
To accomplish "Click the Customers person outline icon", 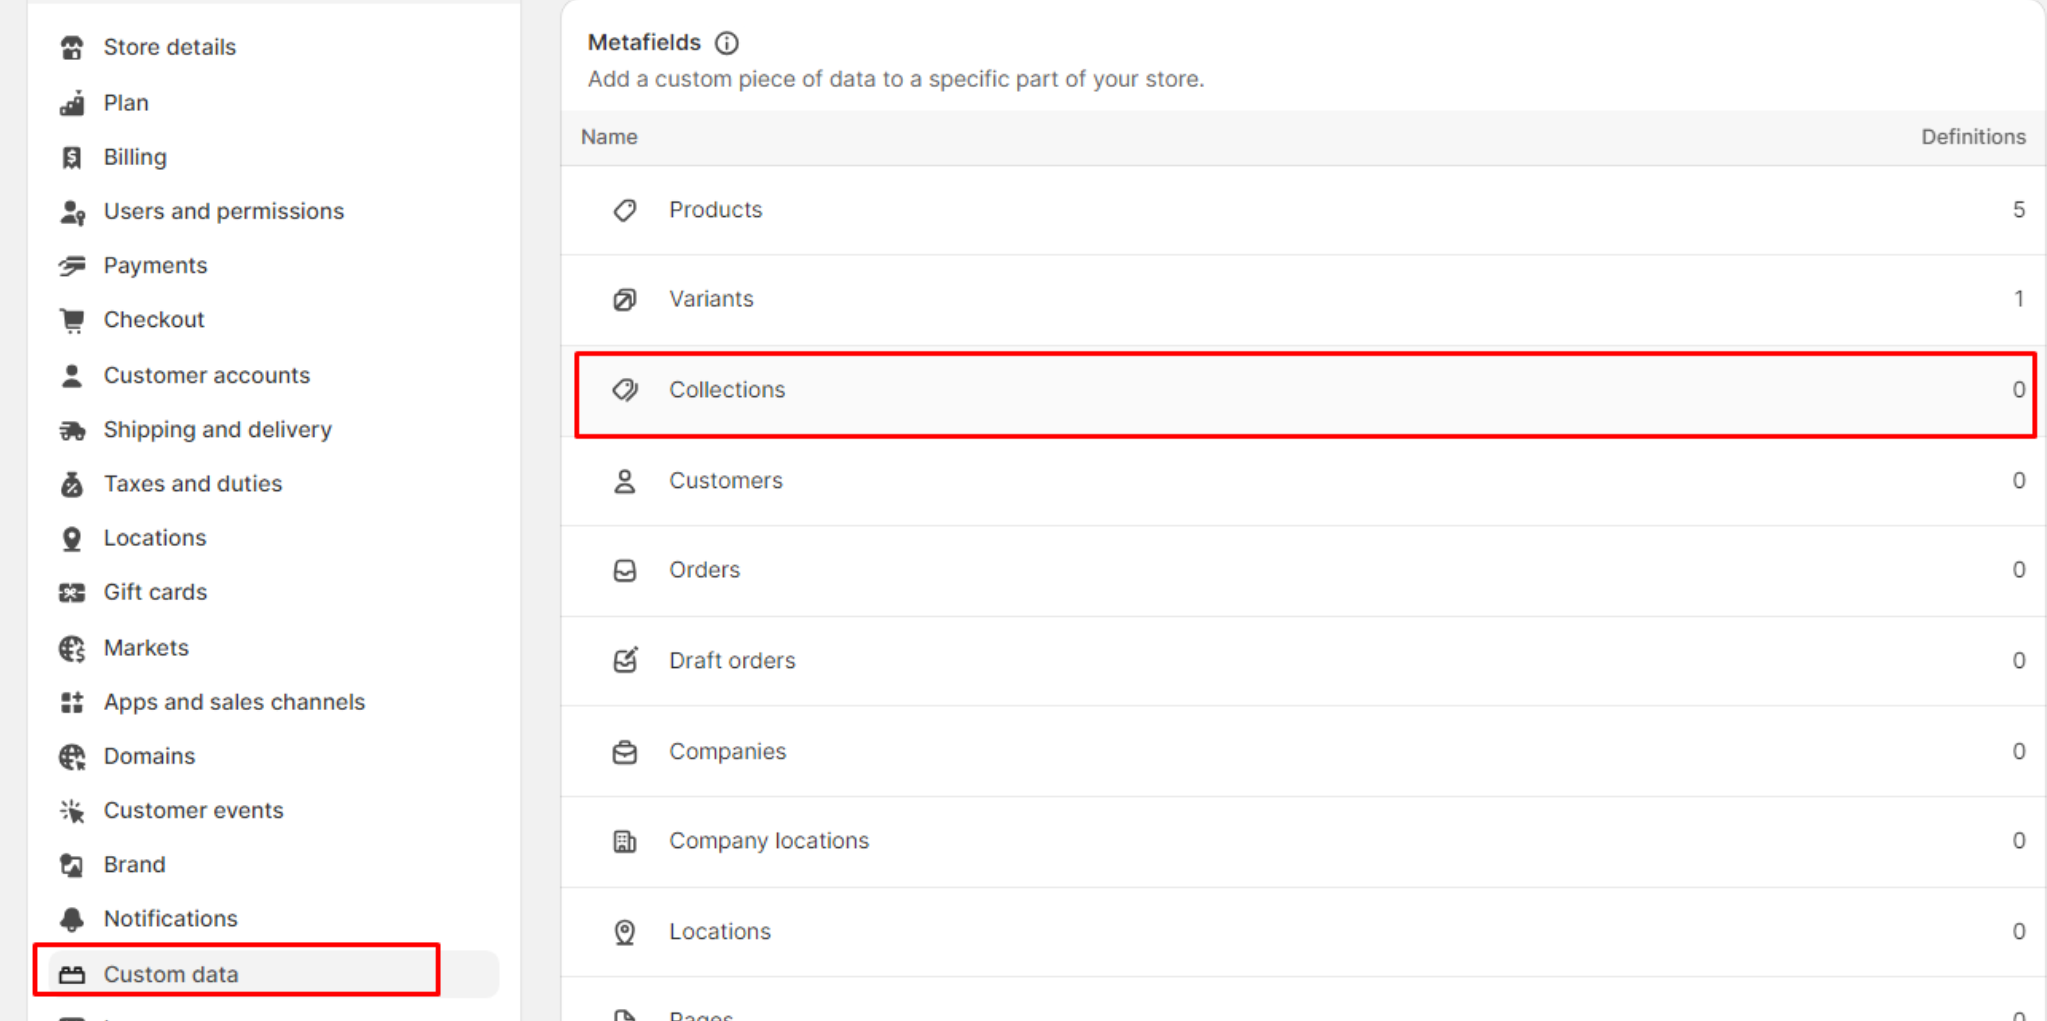I will coord(625,481).
